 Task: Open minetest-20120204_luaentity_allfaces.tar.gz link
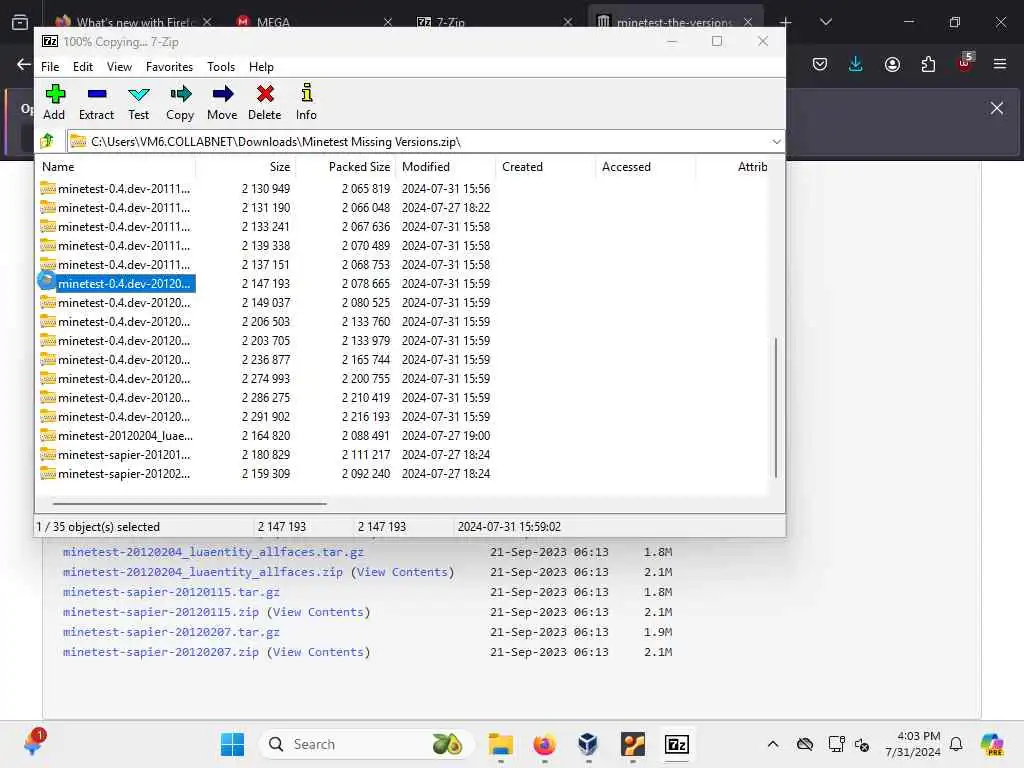click(213, 552)
